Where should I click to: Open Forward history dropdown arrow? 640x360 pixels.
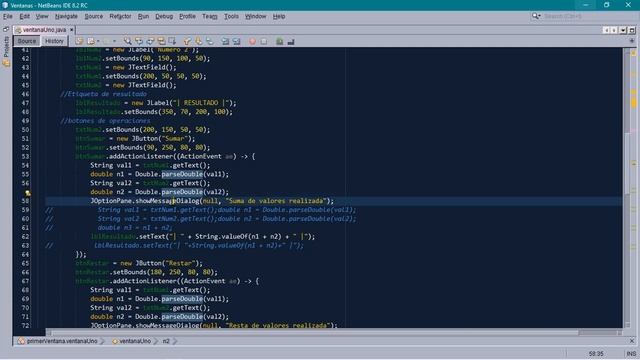tap(114, 41)
